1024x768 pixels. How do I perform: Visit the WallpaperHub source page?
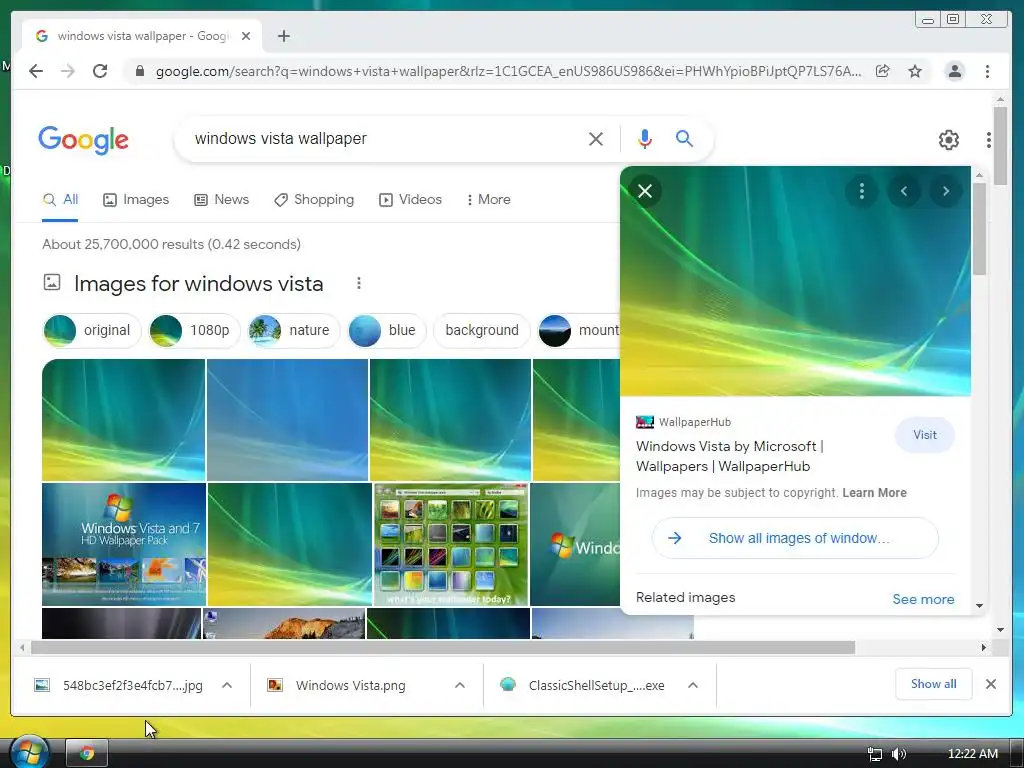(925, 435)
